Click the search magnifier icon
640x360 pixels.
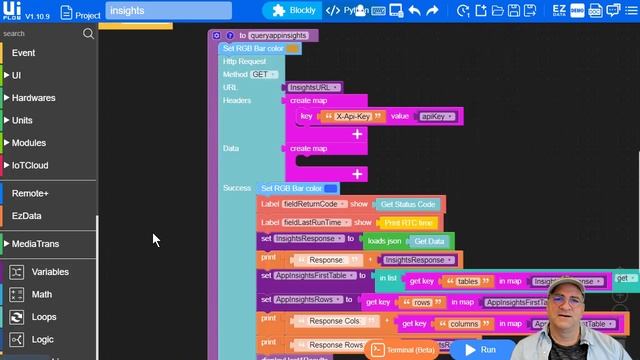[x=88, y=33]
